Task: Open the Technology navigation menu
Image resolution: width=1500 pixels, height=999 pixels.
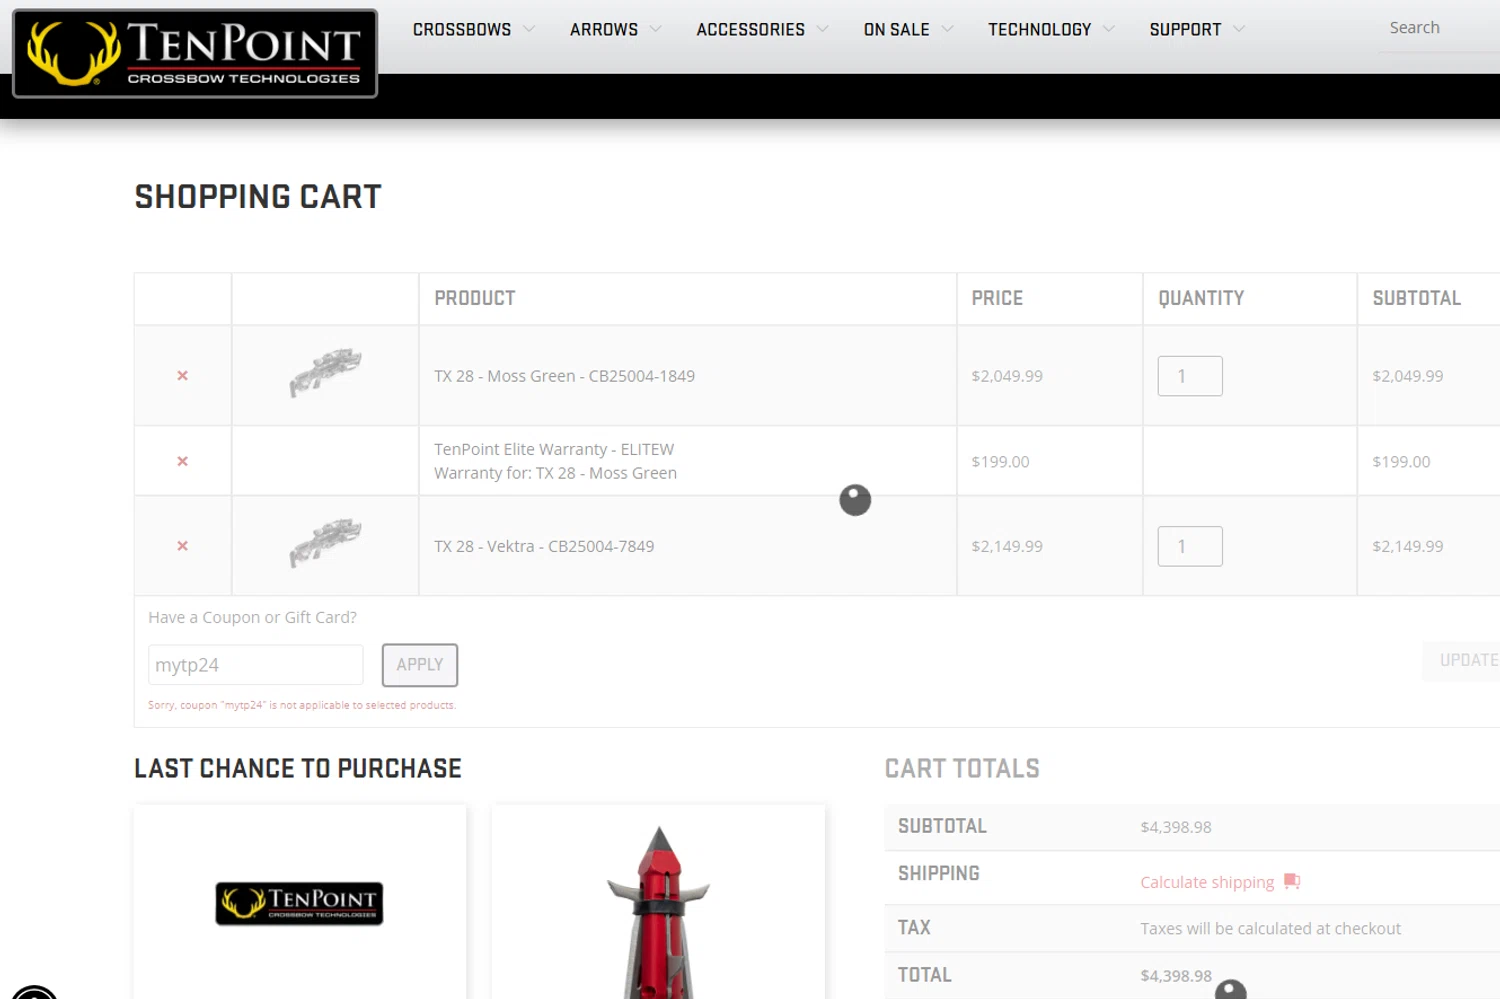Action: (x=1040, y=30)
